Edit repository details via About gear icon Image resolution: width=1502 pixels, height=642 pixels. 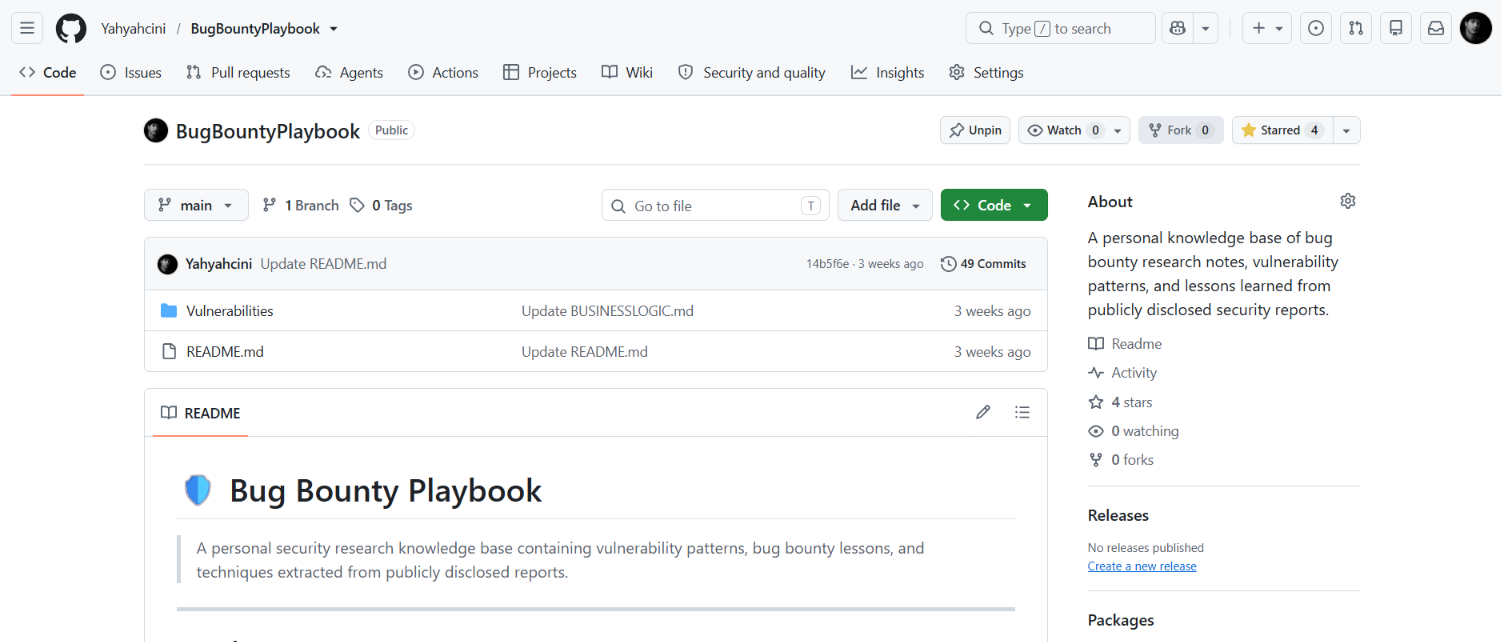coord(1348,201)
